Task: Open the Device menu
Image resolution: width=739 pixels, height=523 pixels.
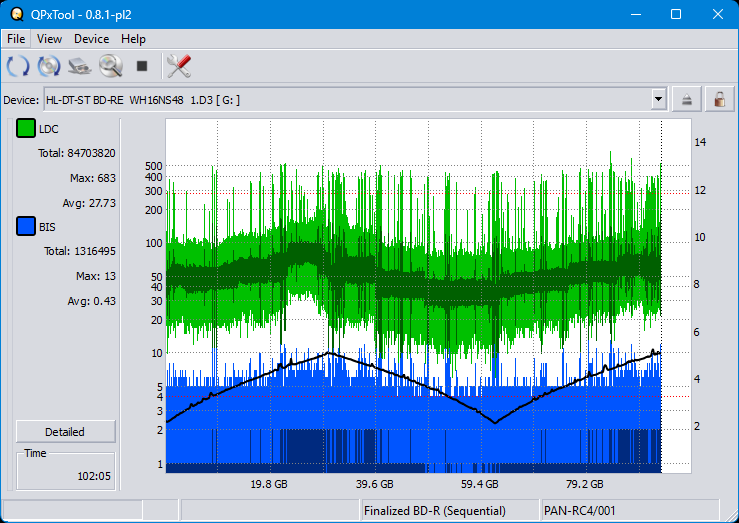Action: [x=91, y=39]
